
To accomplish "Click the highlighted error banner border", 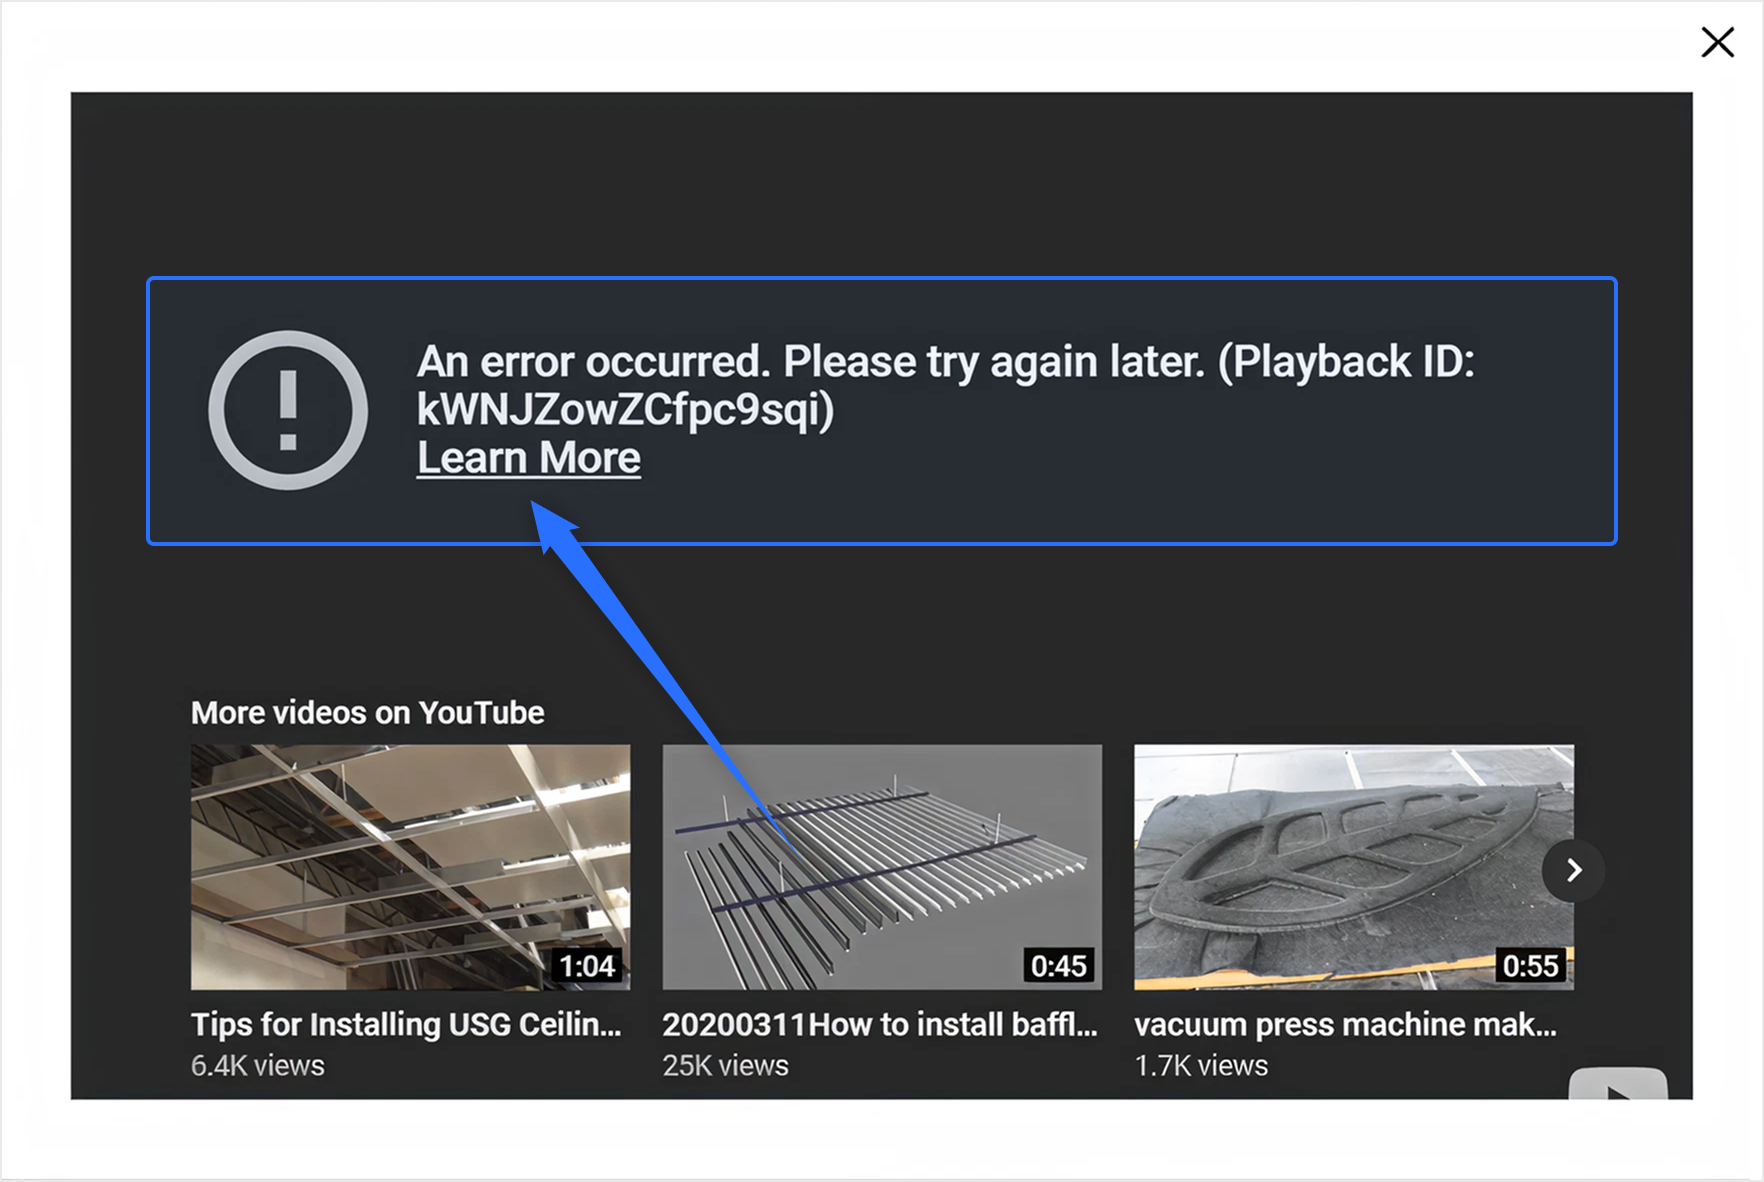I will point(881,279).
